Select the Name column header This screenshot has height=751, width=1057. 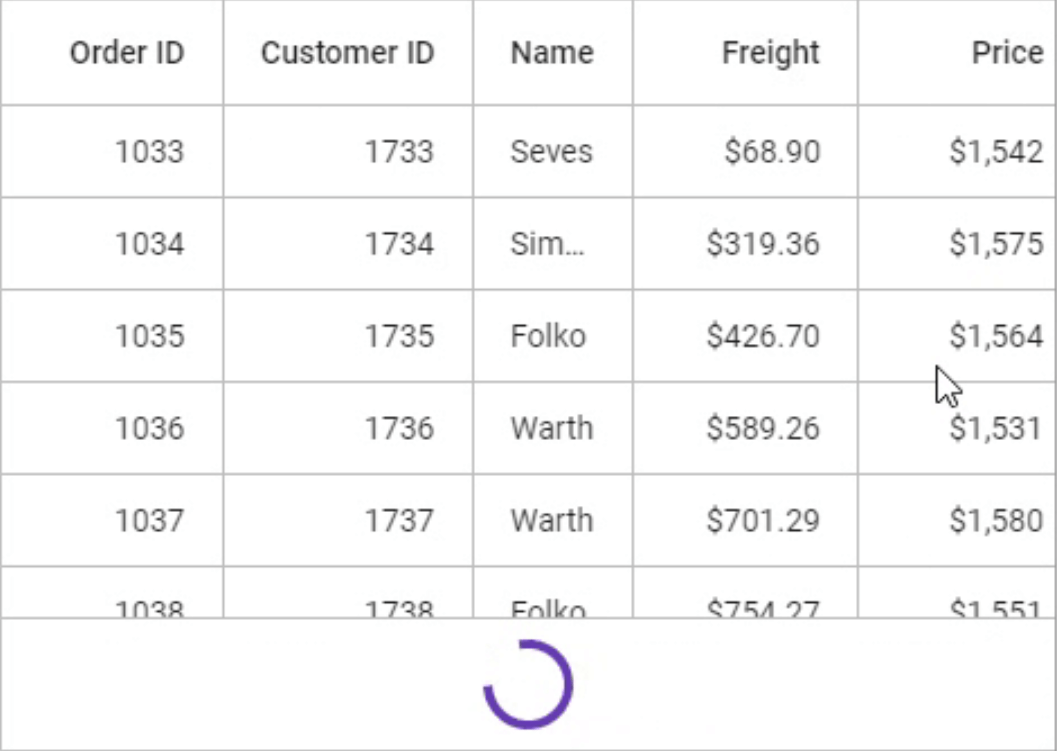click(x=552, y=53)
